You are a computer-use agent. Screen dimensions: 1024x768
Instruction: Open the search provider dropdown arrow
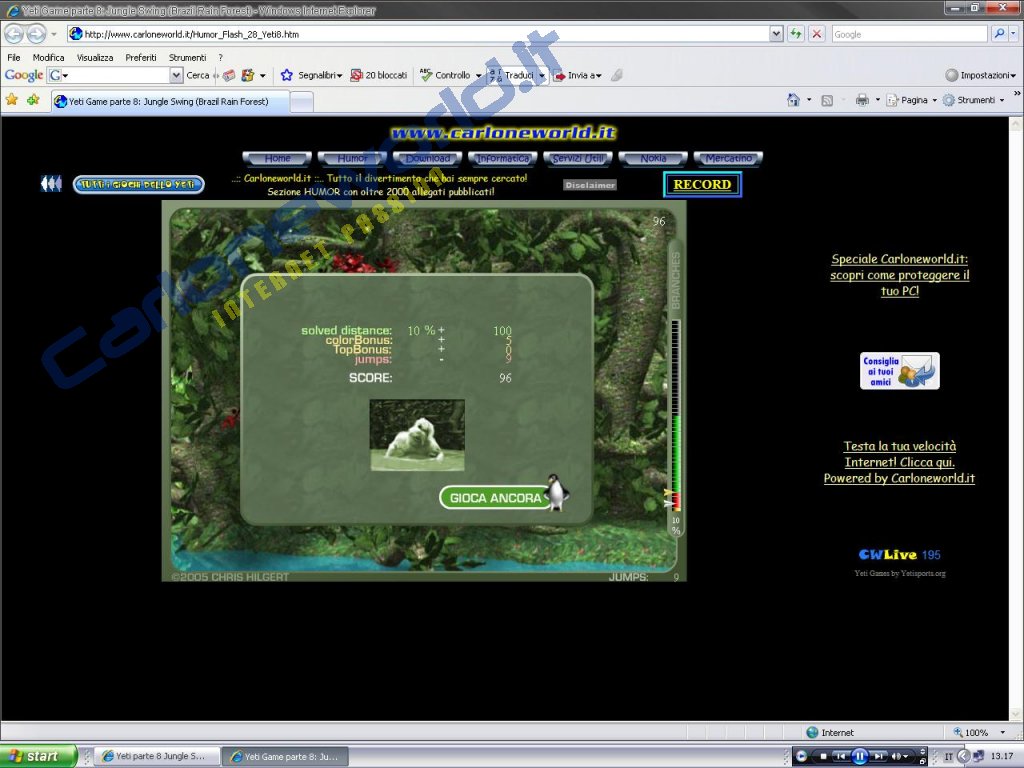tap(1014, 34)
